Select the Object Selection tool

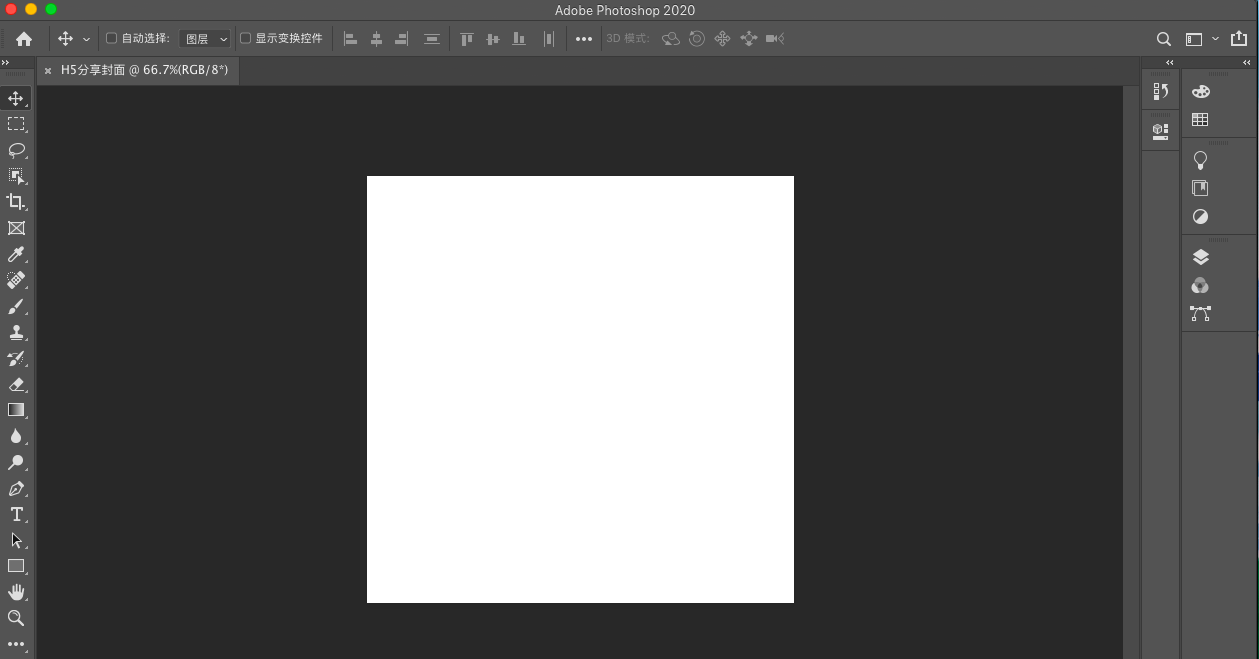point(16,176)
